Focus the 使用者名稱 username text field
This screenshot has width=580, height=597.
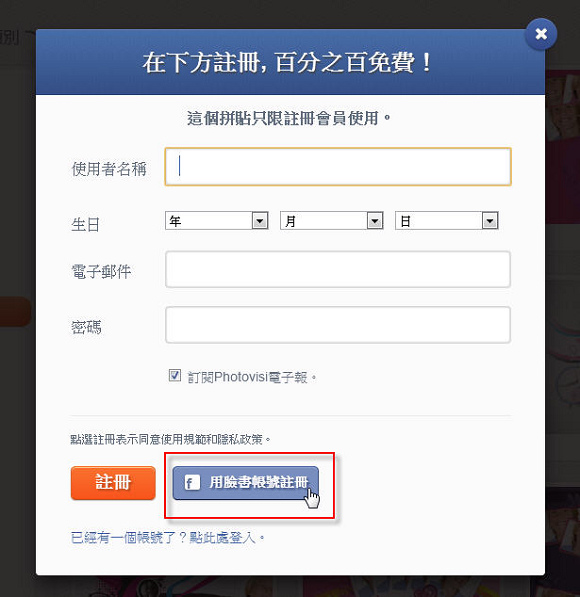point(338,167)
